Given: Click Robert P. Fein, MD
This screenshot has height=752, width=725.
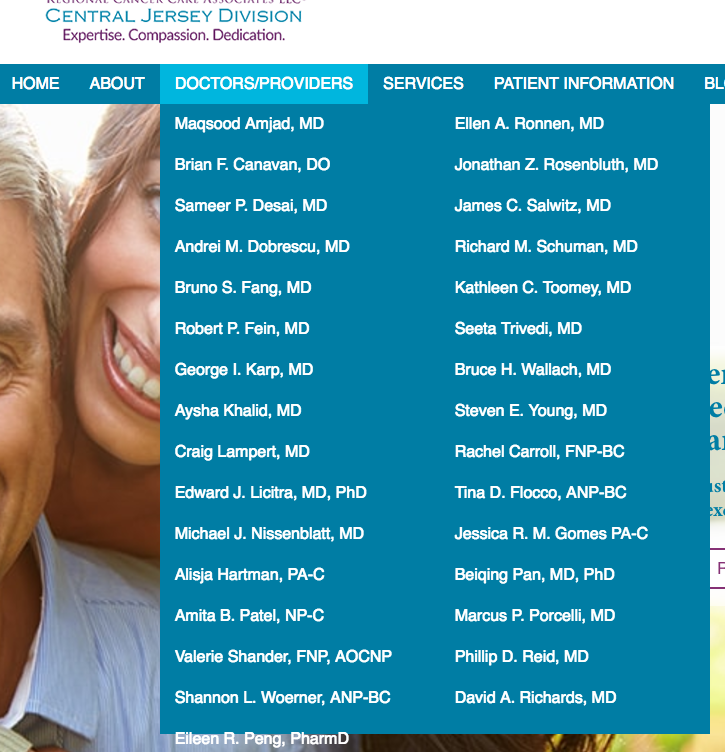Looking at the screenshot, I should point(242,329).
